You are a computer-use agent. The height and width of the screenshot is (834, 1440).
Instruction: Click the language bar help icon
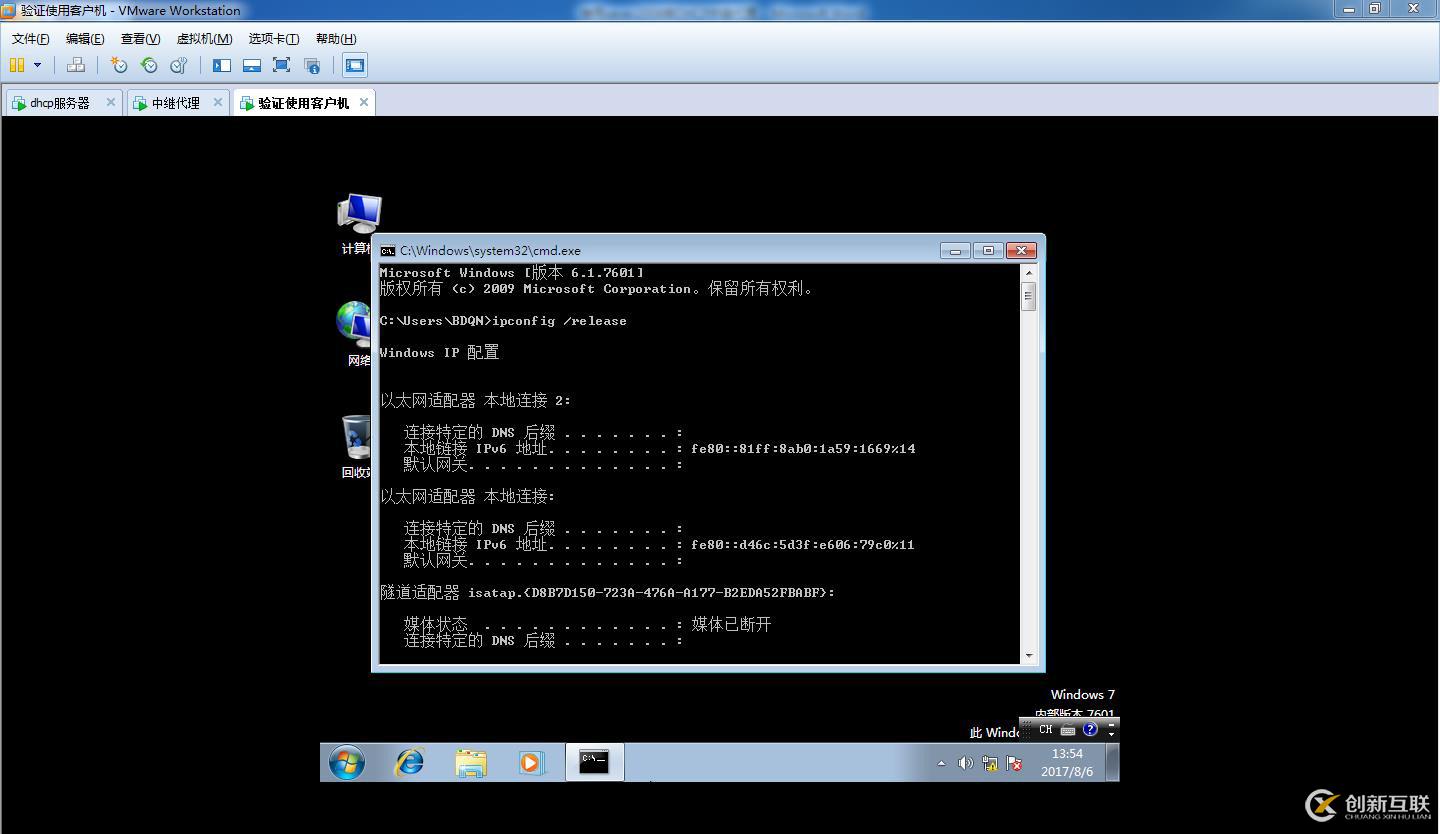coord(1090,730)
